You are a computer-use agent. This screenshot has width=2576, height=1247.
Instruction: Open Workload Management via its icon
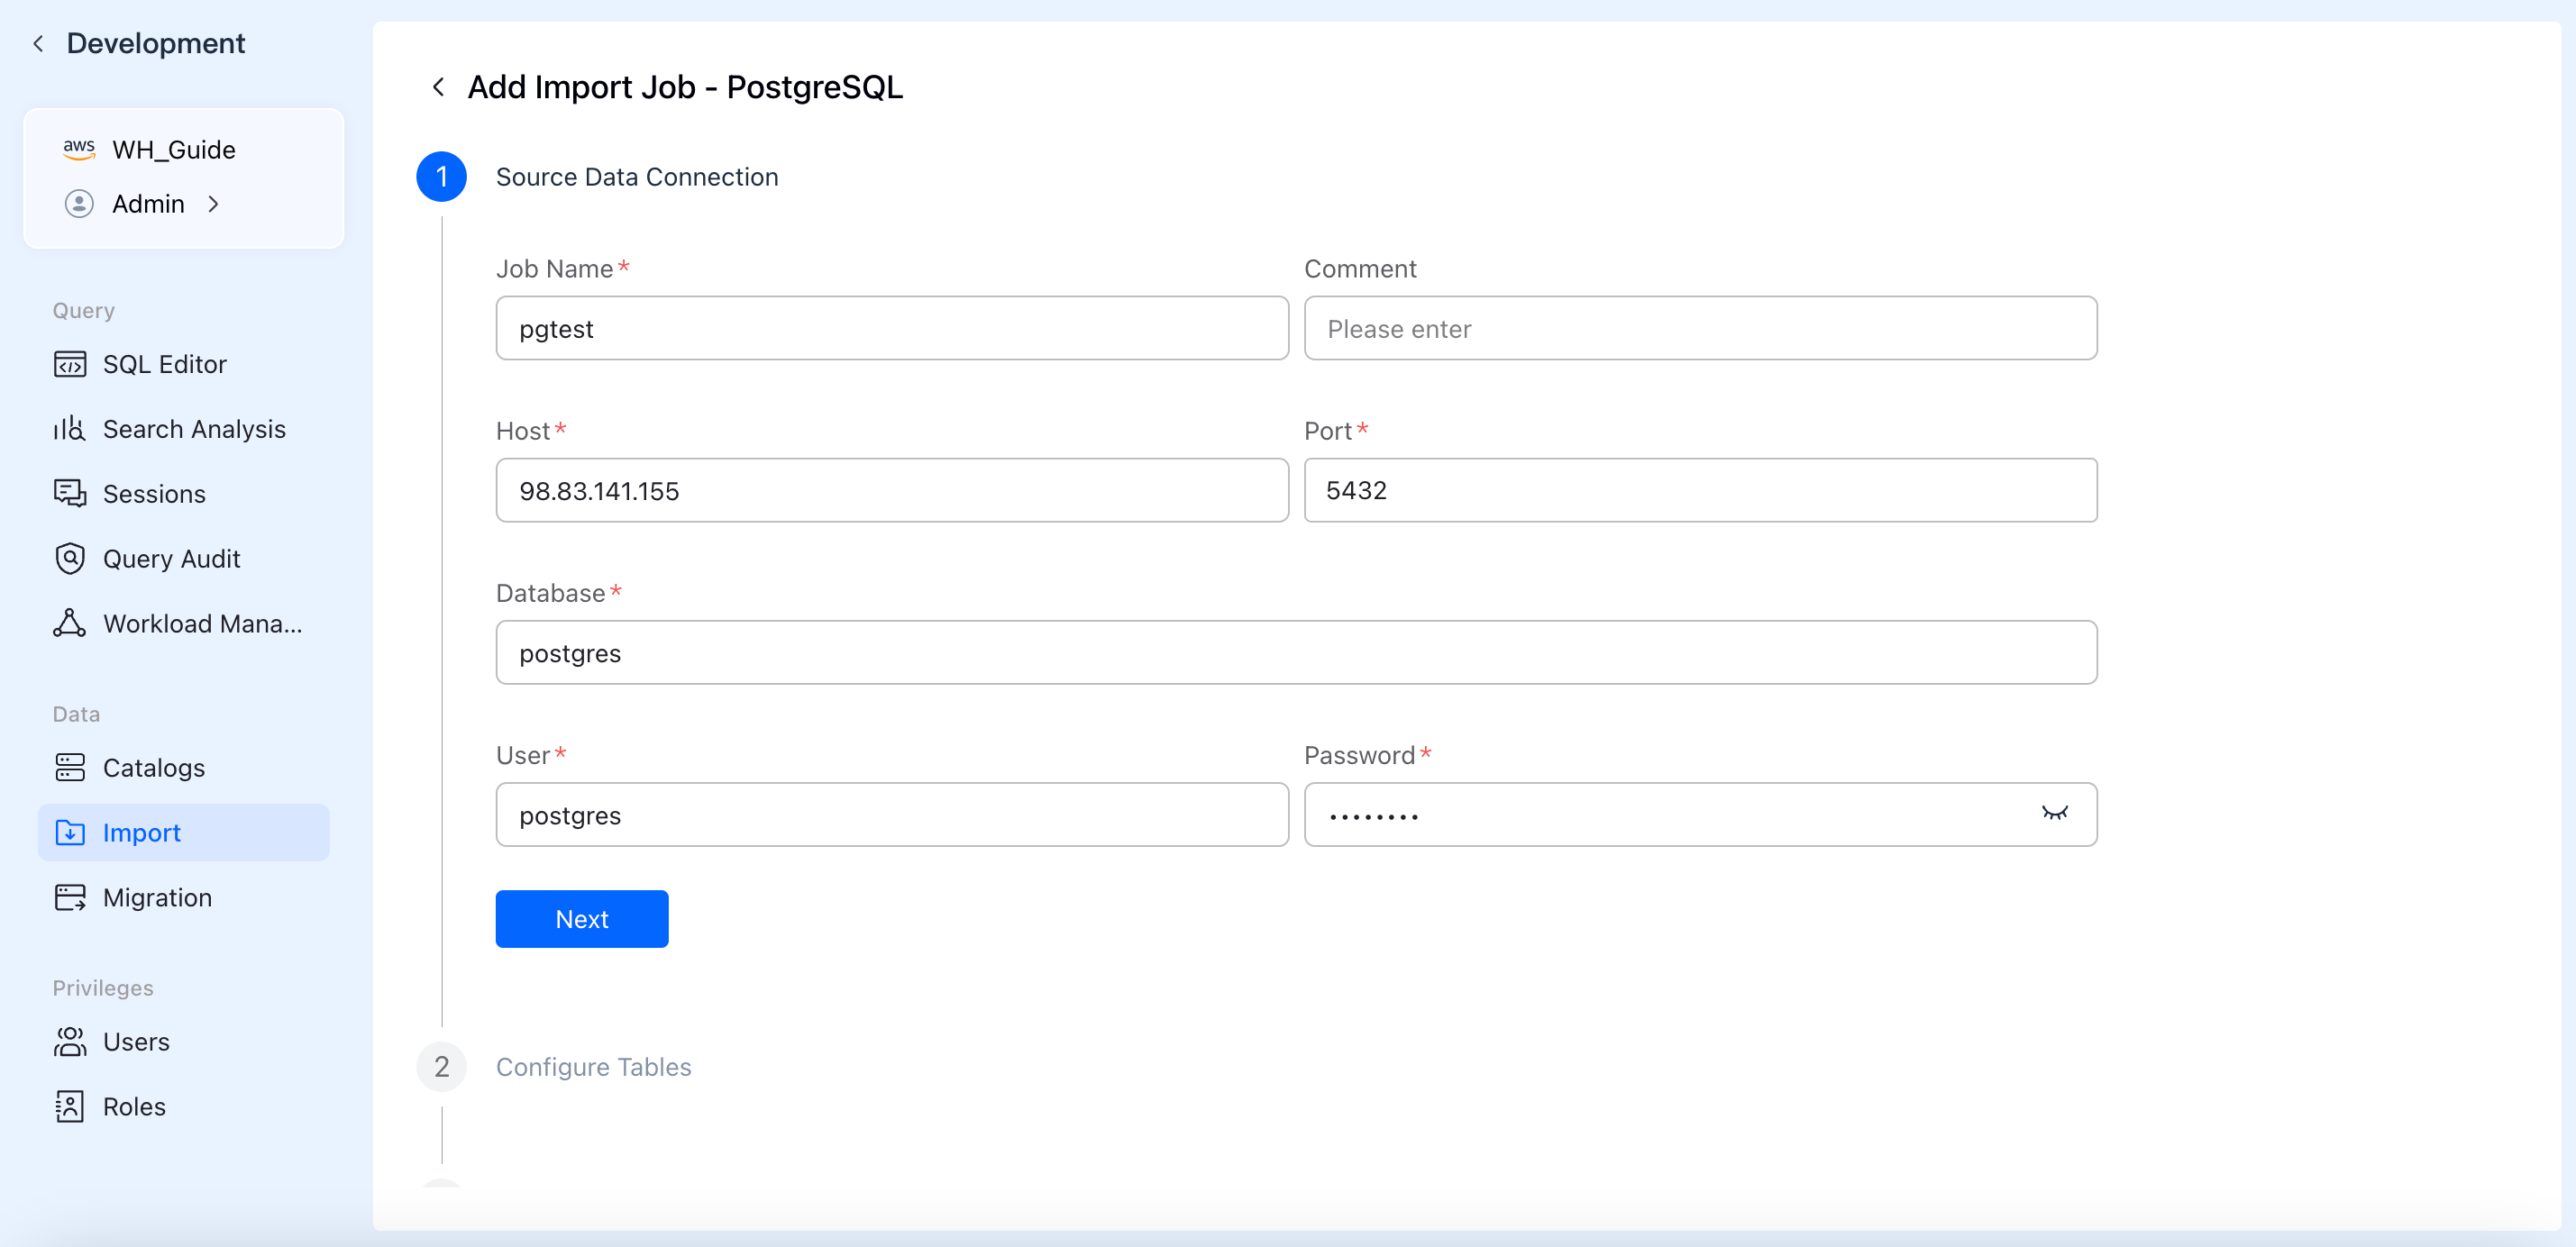(68, 623)
